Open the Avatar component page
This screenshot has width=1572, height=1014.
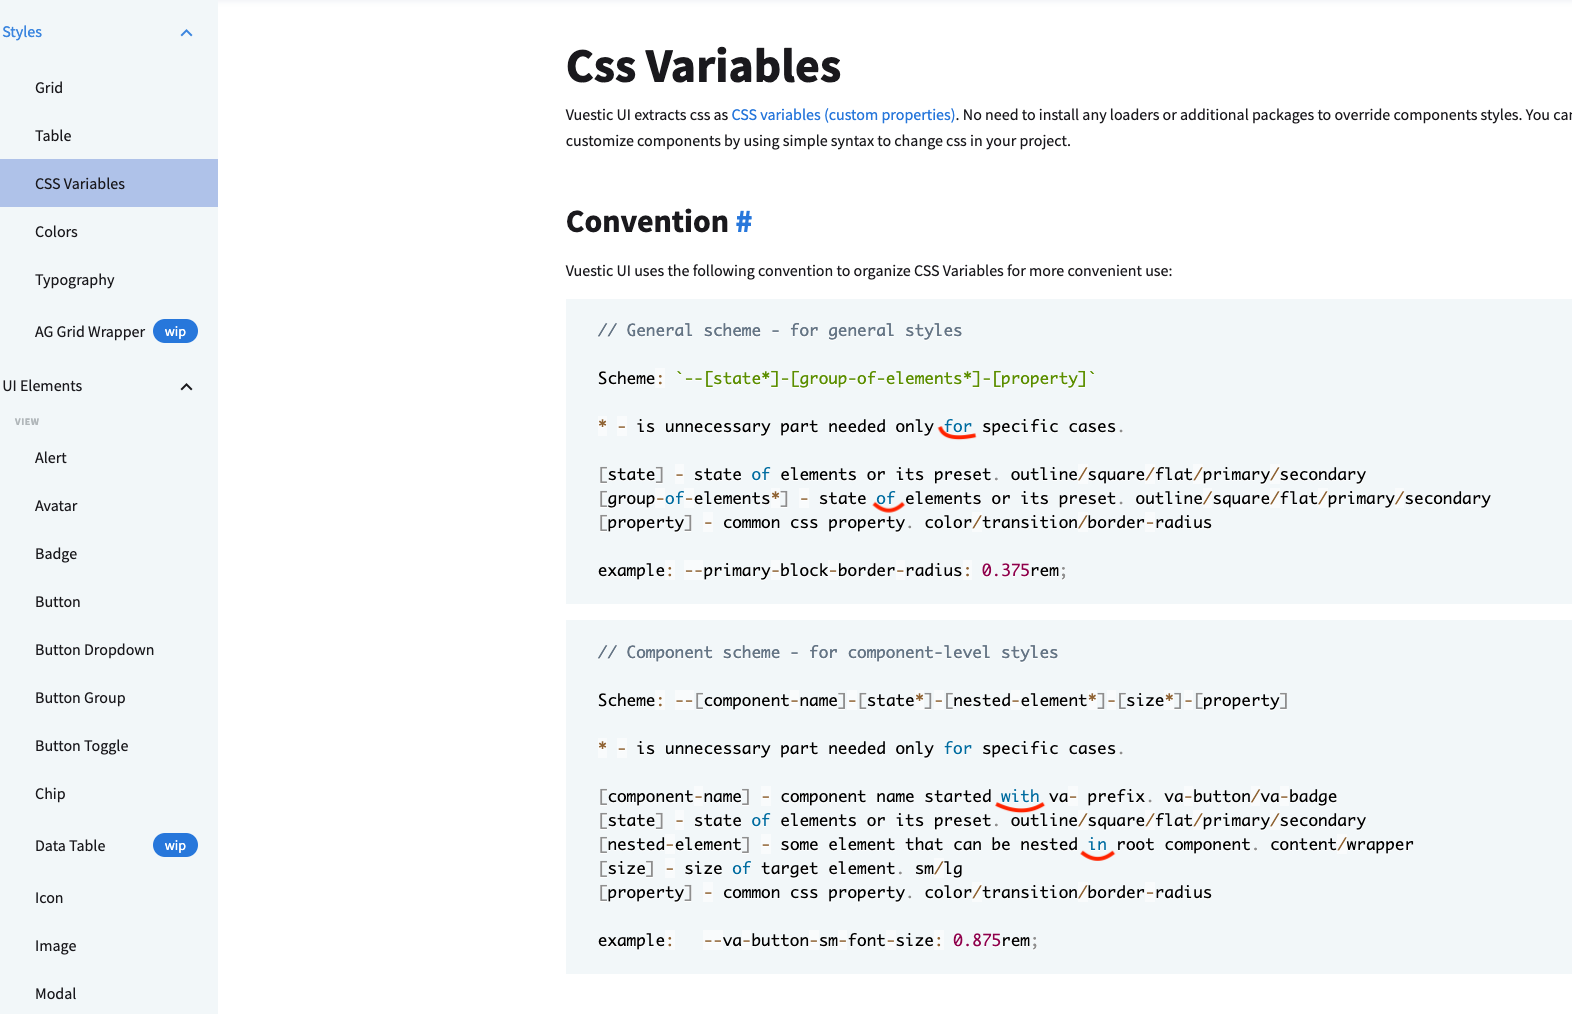coord(55,505)
